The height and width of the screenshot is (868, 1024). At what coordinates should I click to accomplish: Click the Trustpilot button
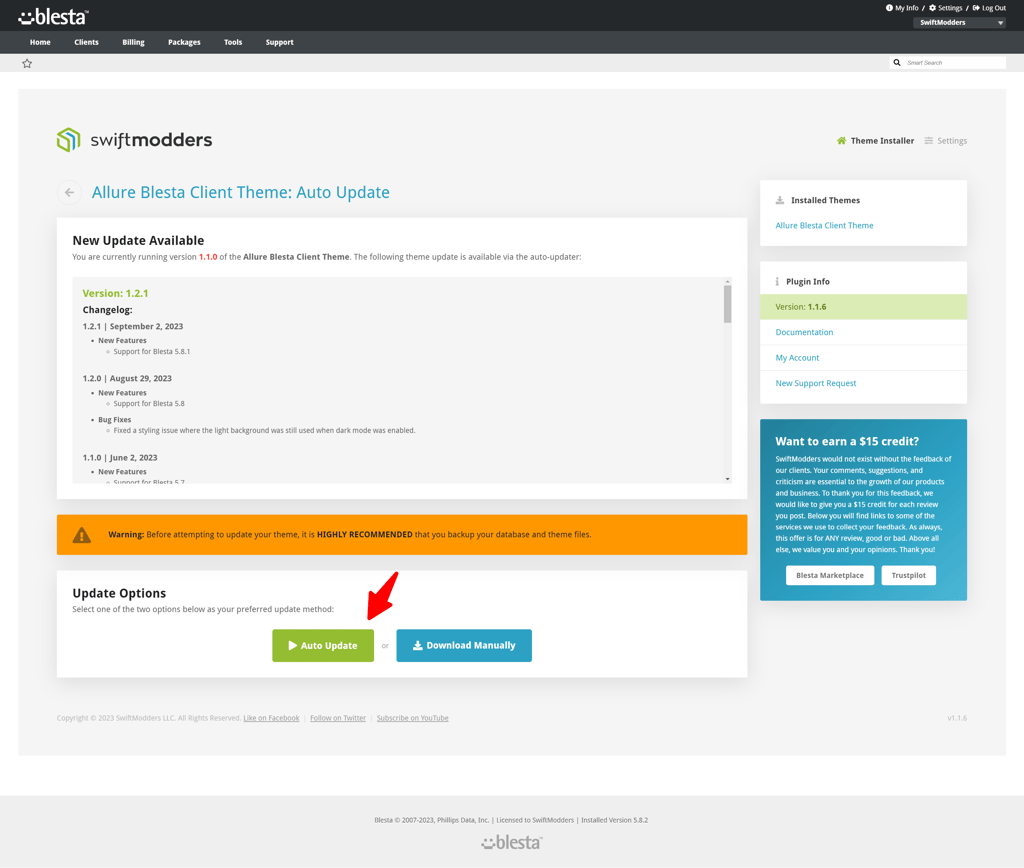click(x=908, y=575)
